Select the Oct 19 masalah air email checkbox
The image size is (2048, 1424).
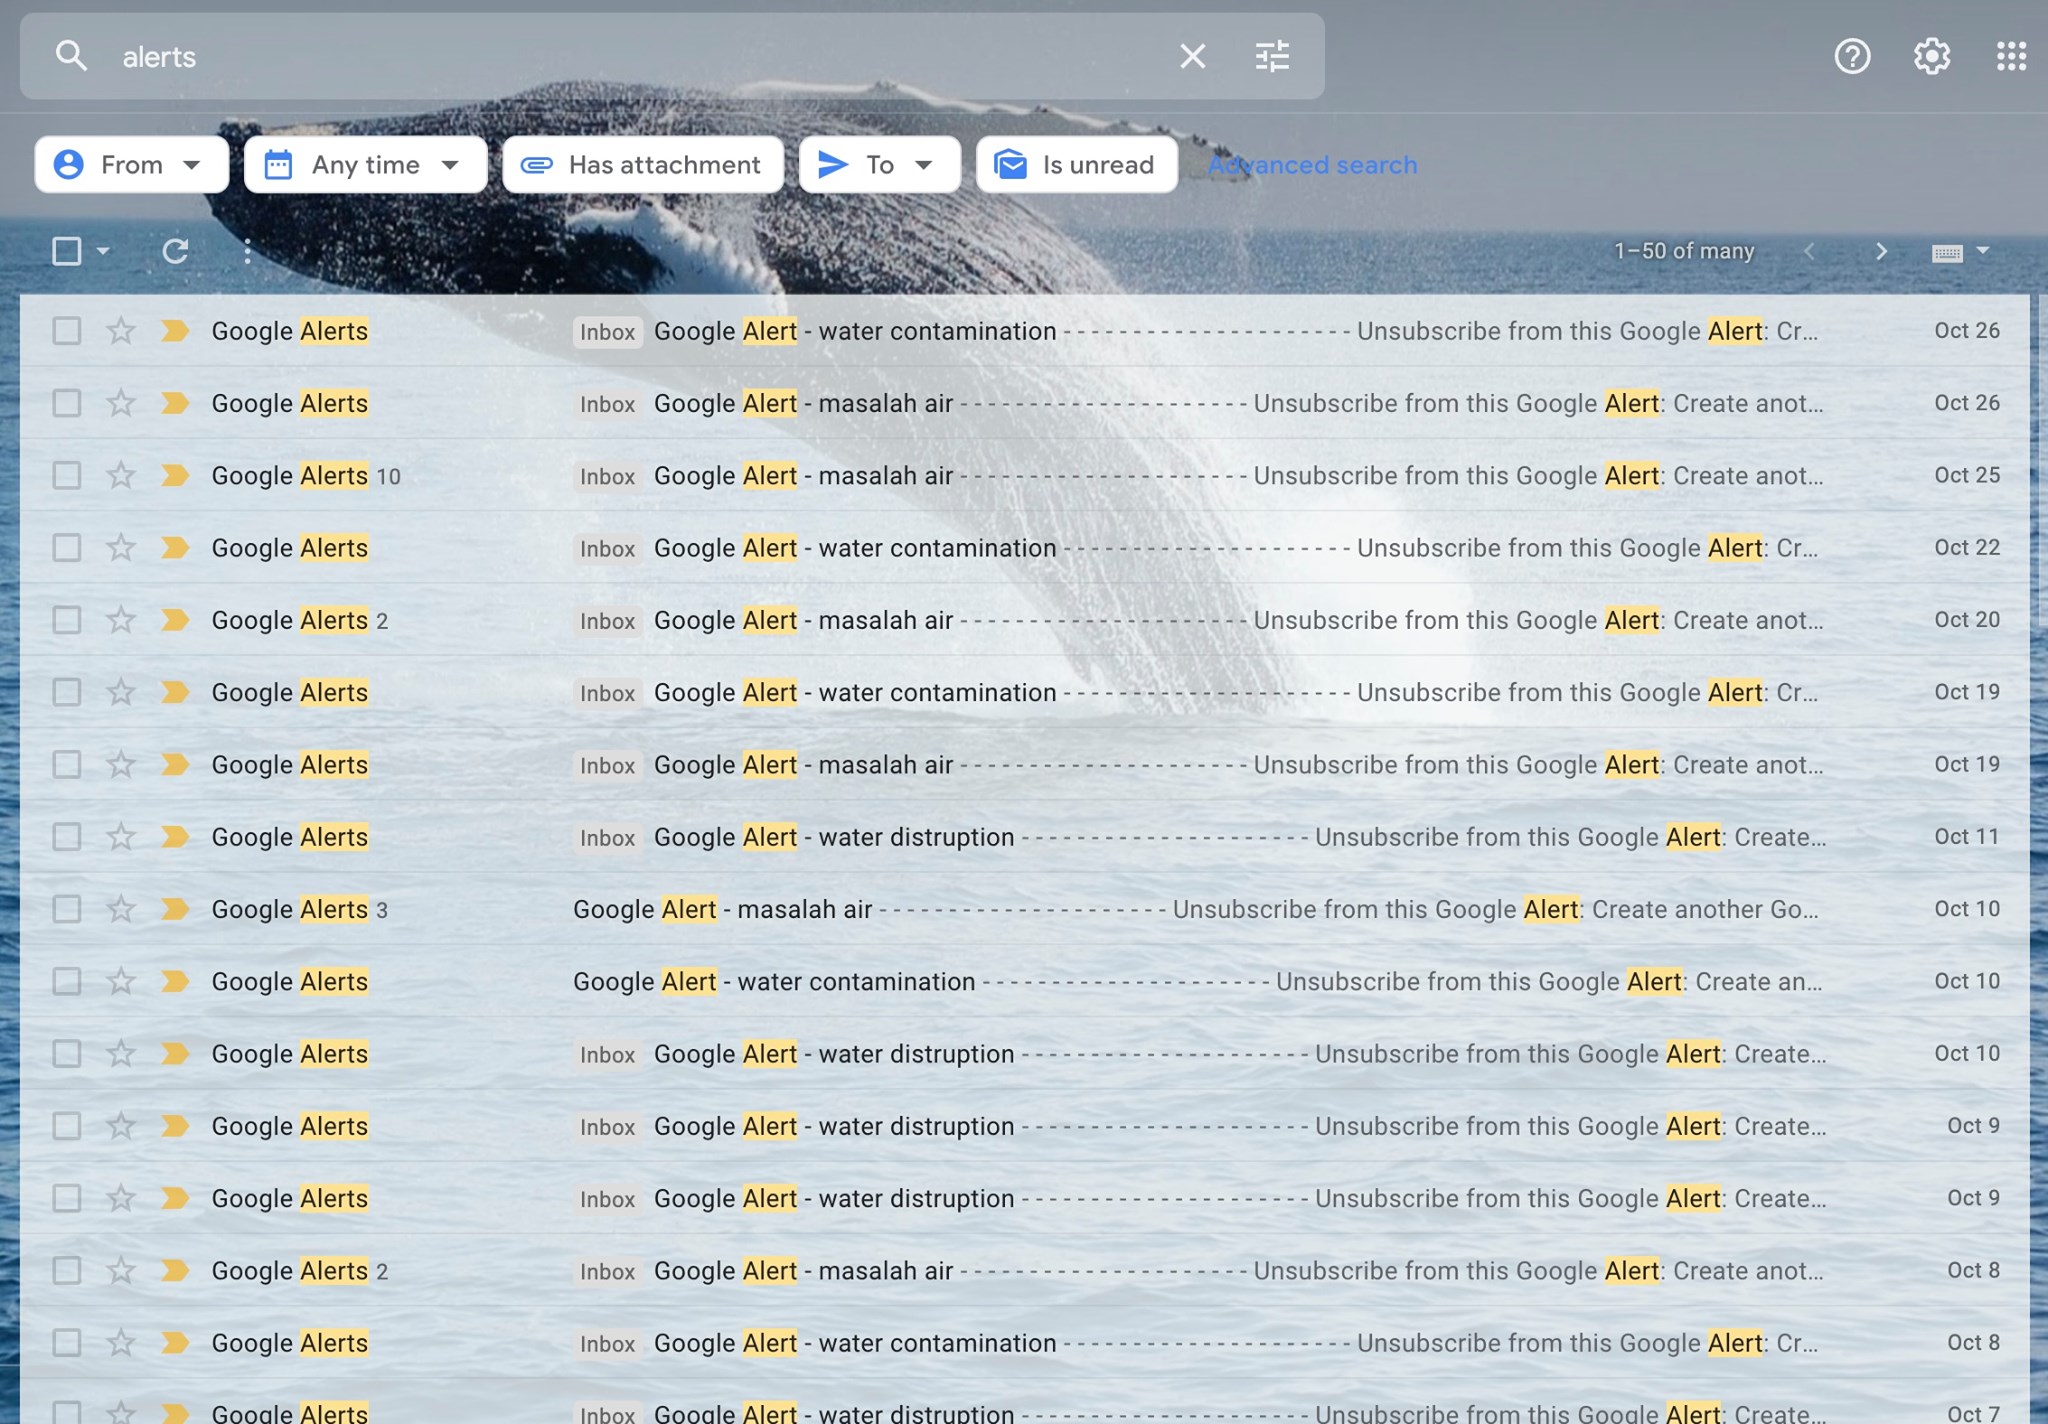(67, 764)
